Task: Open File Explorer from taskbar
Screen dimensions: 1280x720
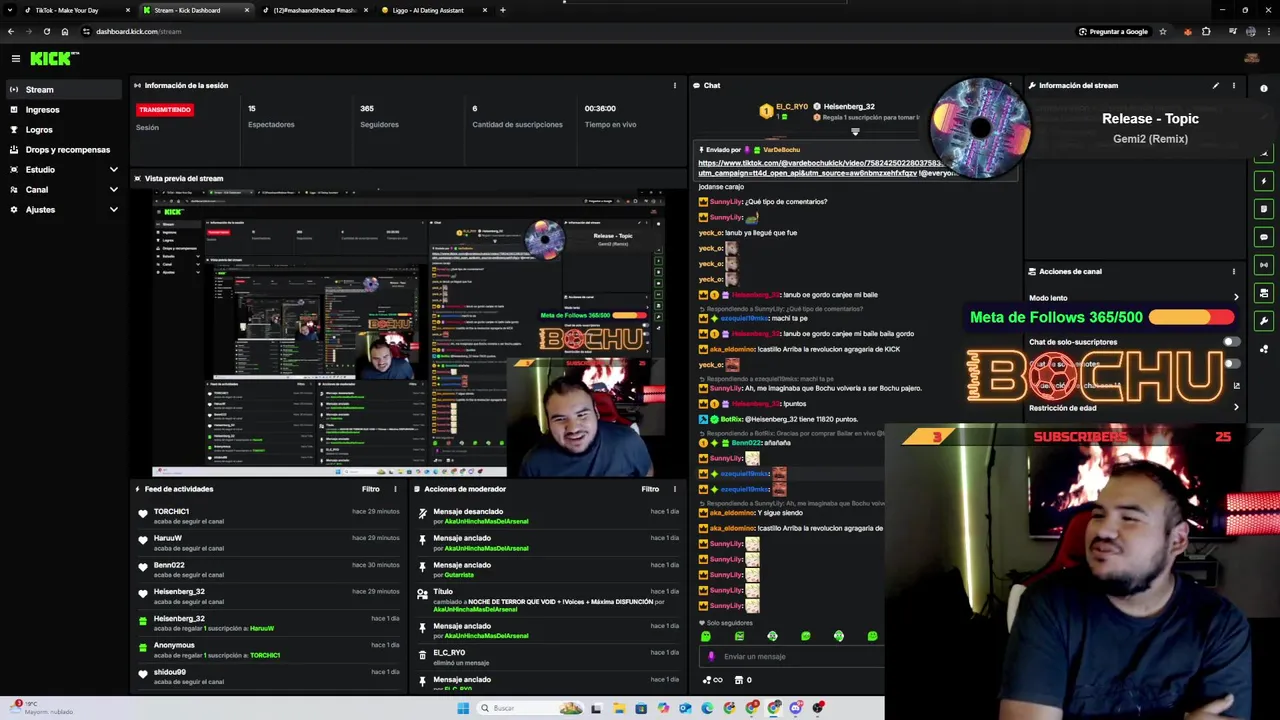Action: [619, 708]
